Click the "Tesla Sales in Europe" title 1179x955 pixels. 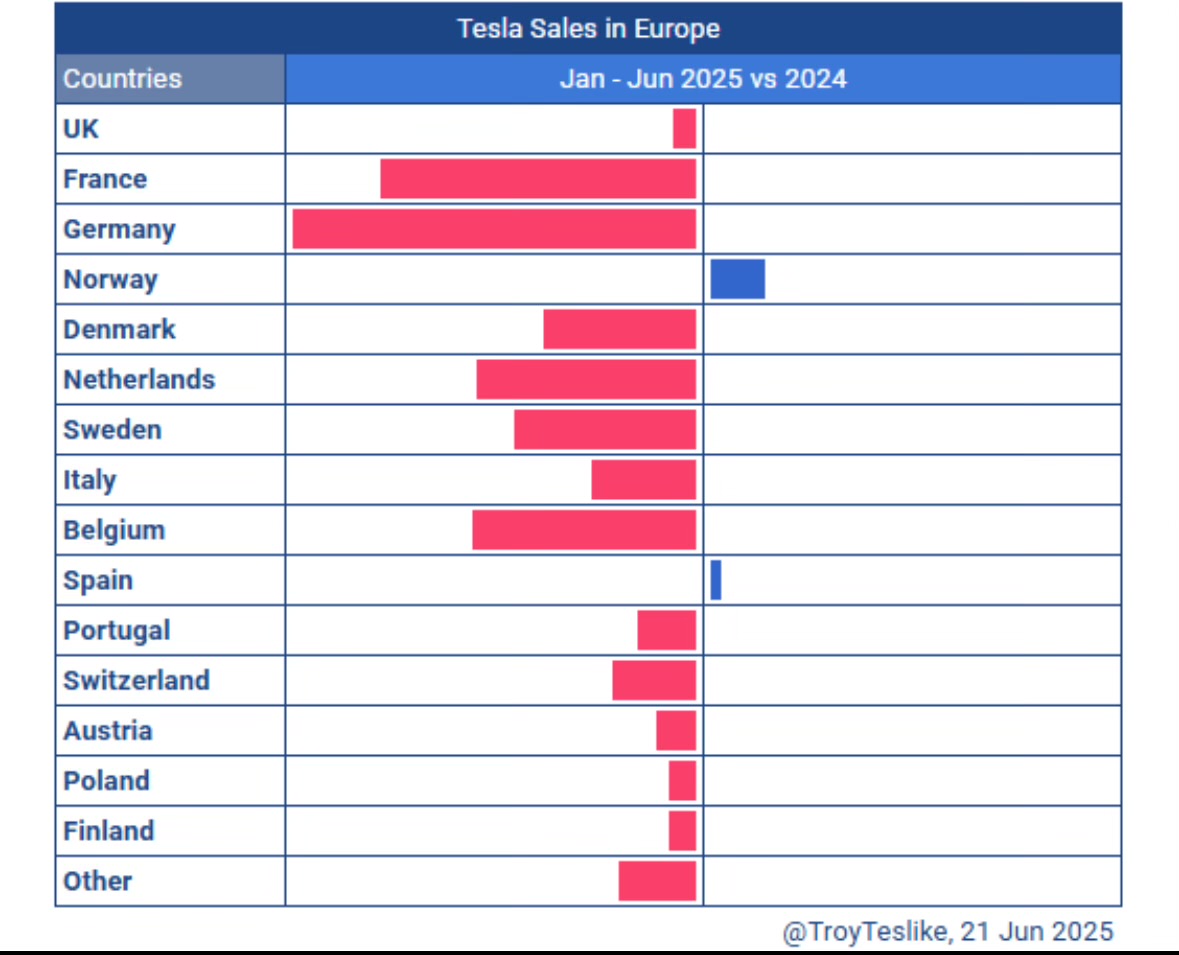(588, 28)
